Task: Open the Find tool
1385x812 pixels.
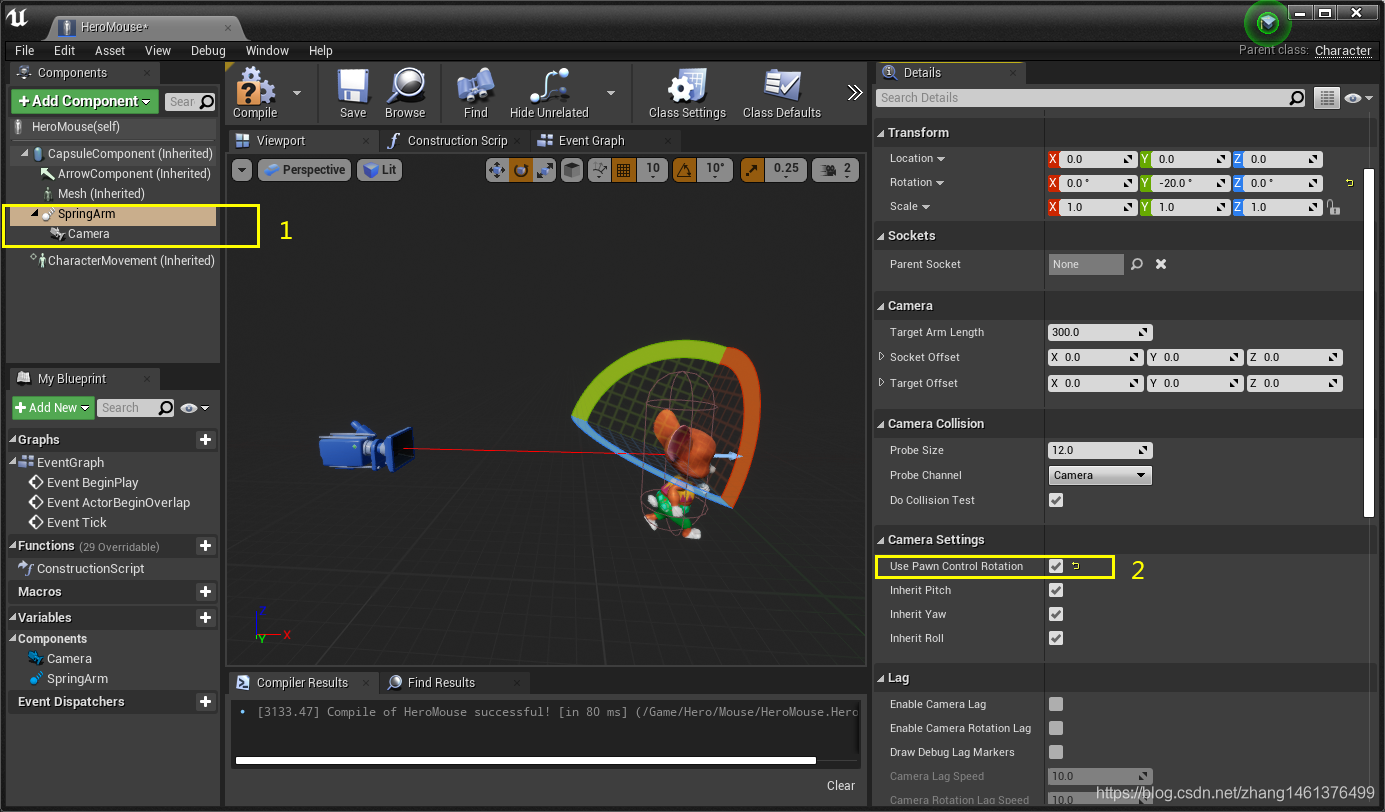Action: pos(476,86)
